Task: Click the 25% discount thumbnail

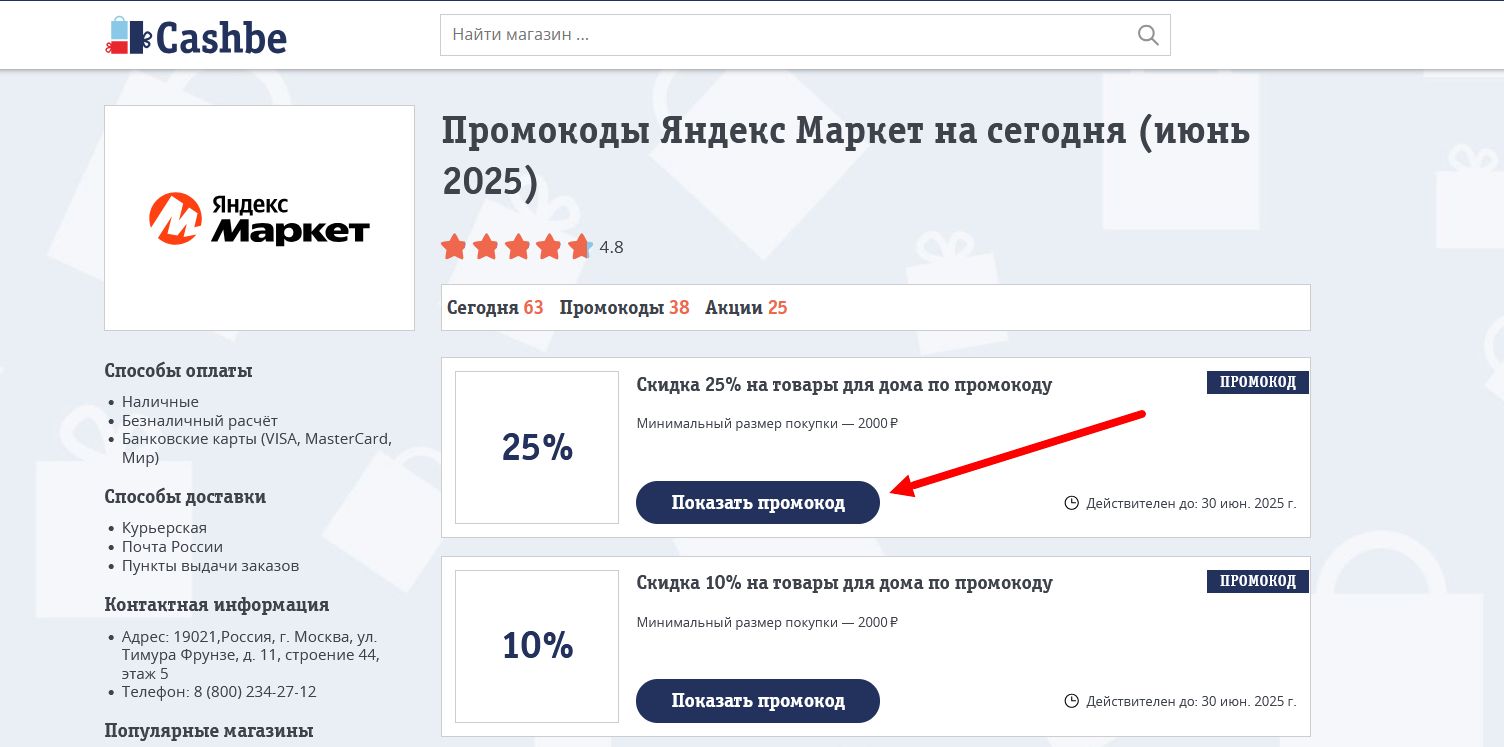Action: (x=537, y=447)
